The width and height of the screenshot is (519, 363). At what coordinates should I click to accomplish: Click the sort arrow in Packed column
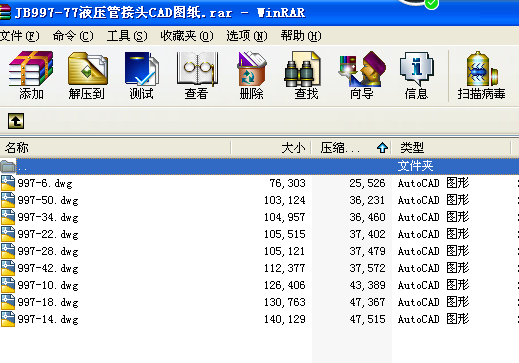coord(382,148)
